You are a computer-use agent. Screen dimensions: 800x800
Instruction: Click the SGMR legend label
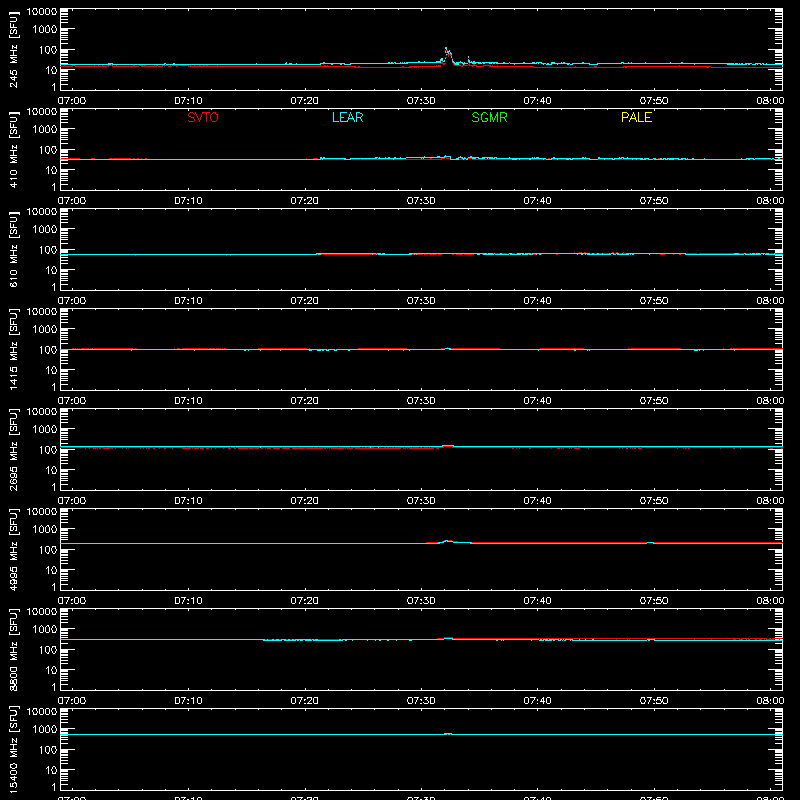[489, 117]
